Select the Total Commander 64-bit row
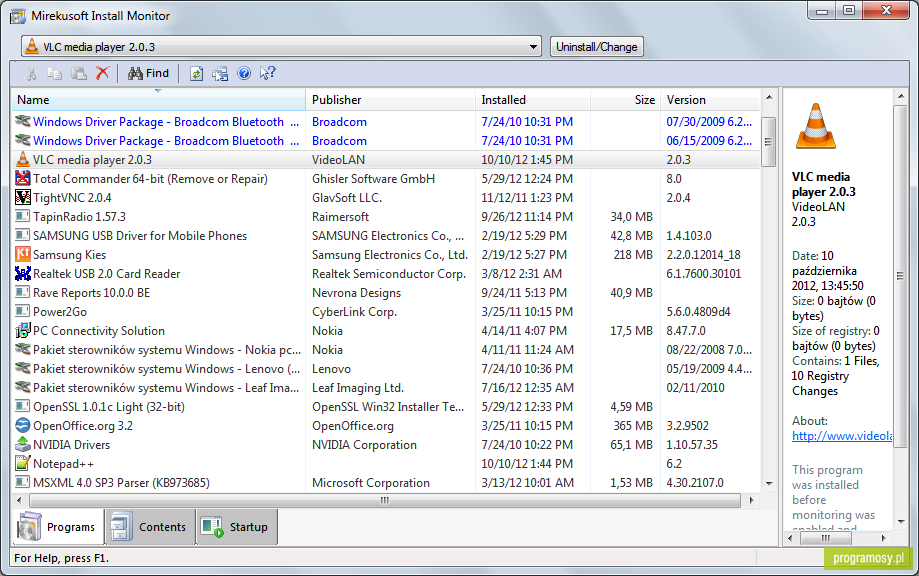 (x=386, y=179)
